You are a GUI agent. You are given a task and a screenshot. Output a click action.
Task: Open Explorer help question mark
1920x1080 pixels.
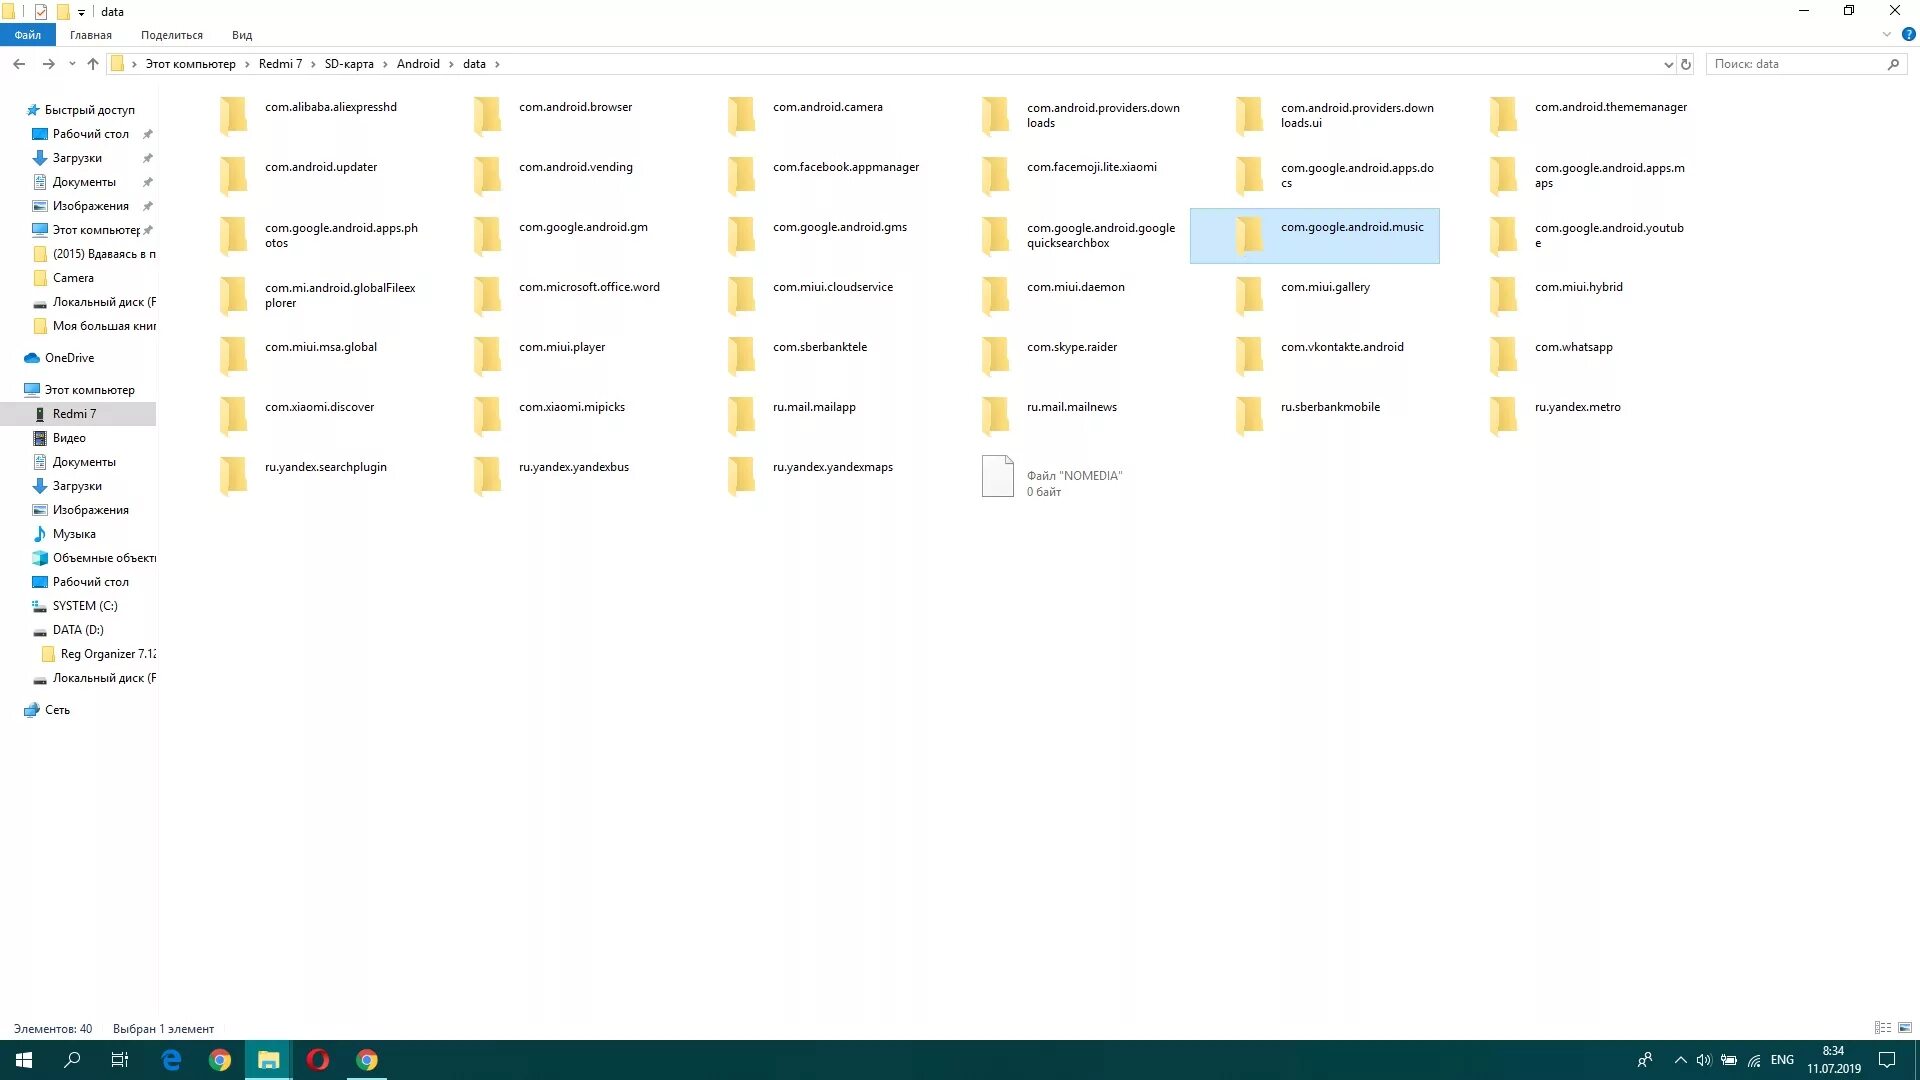click(1908, 34)
